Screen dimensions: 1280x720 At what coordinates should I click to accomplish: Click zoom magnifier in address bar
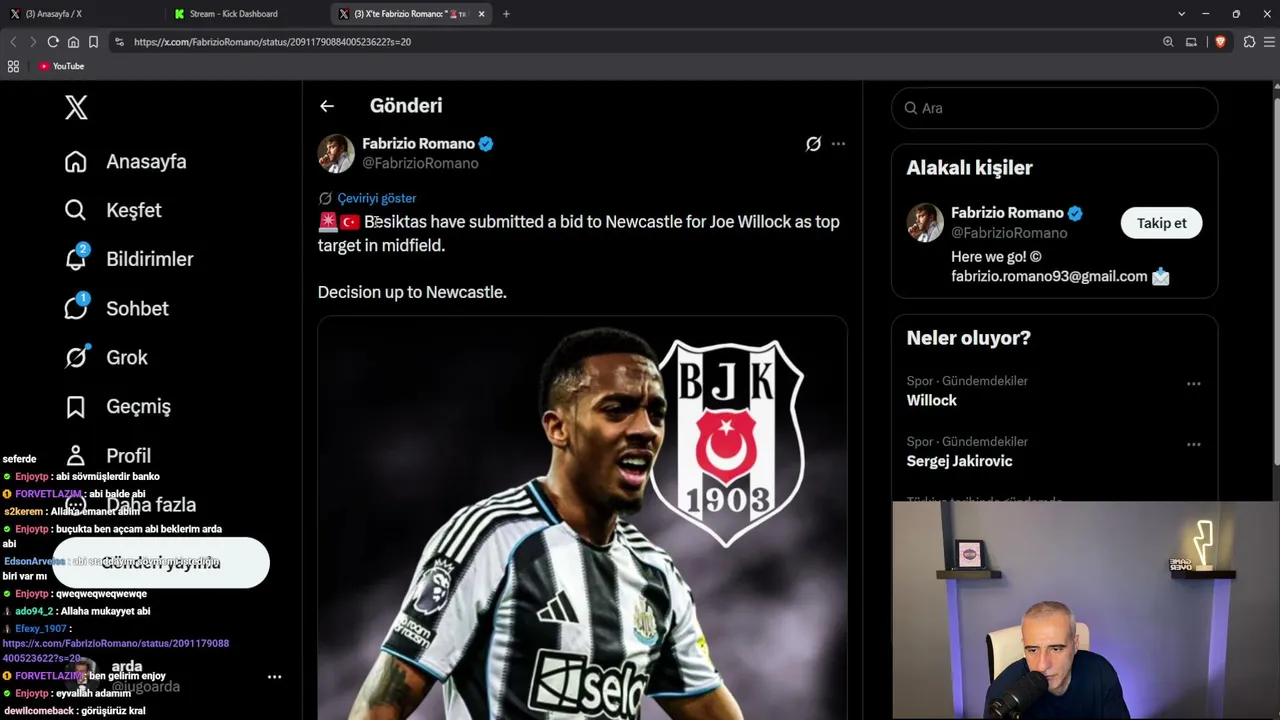pos(1168,42)
